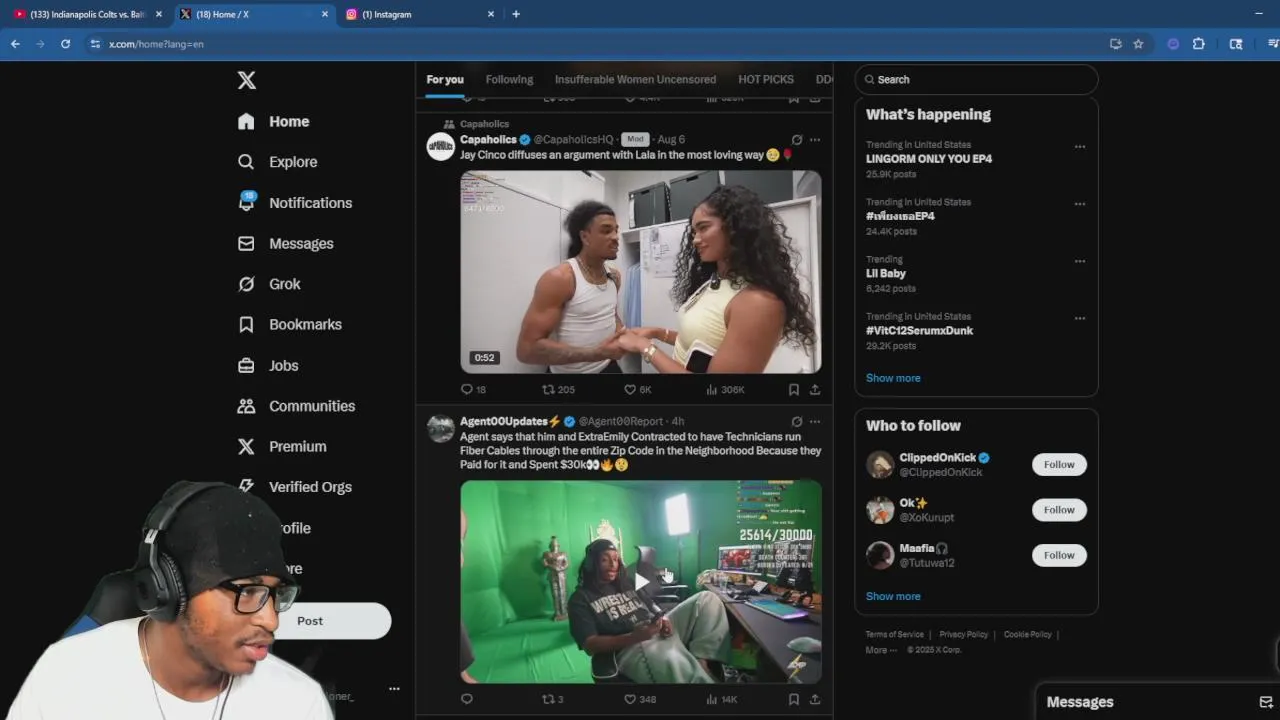Open Privacy Policy link
Image resolution: width=1280 pixels, height=720 pixels.
point(964,634)
